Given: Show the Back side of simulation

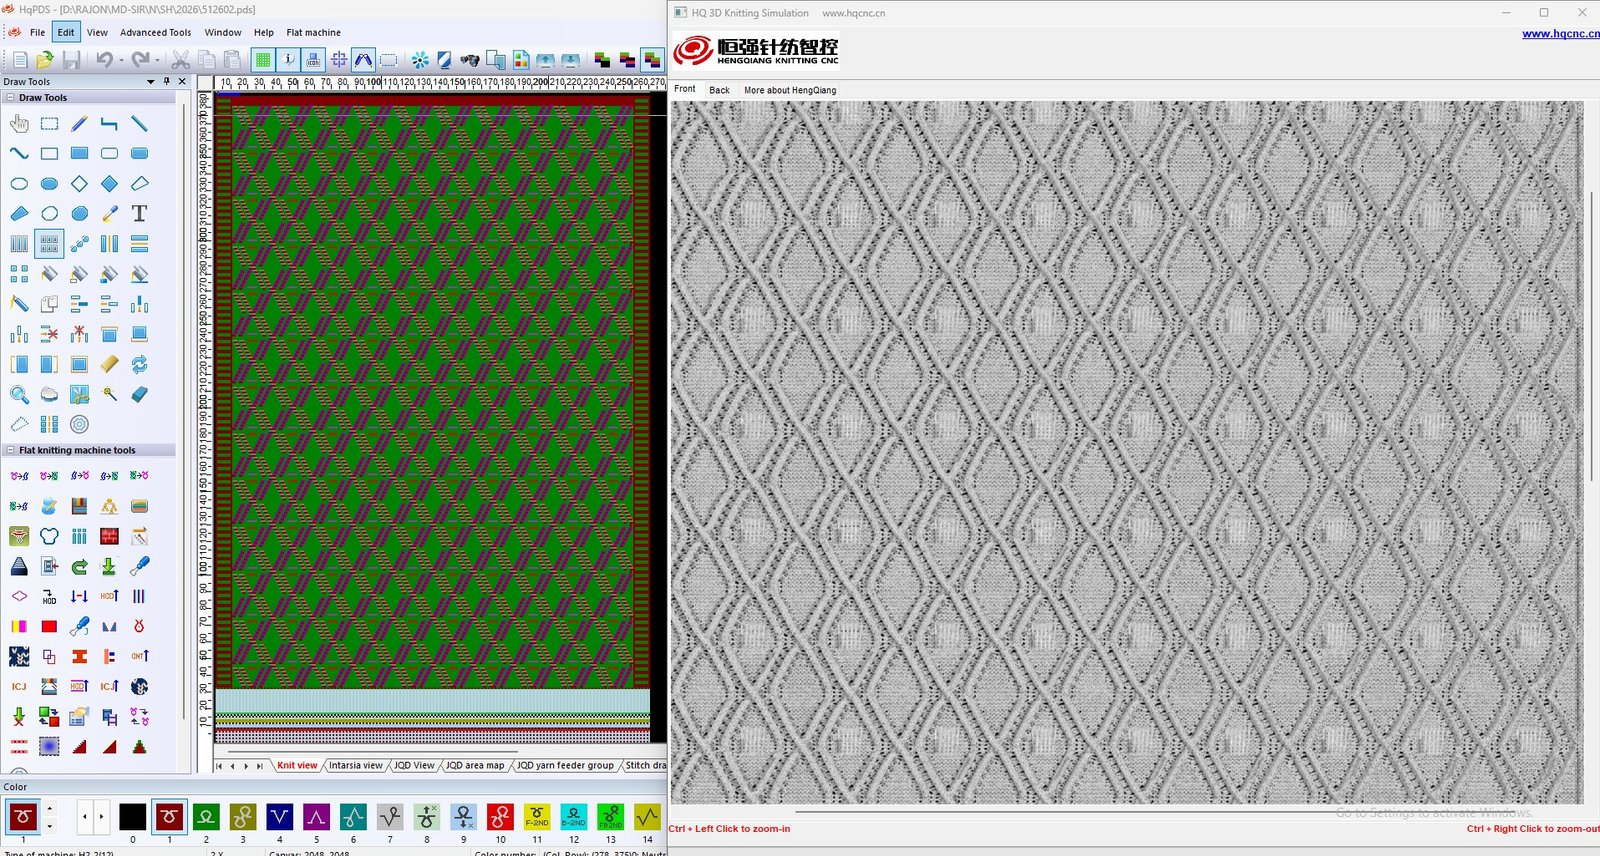Looking at the screenshot, I should (x=719, y=90).
